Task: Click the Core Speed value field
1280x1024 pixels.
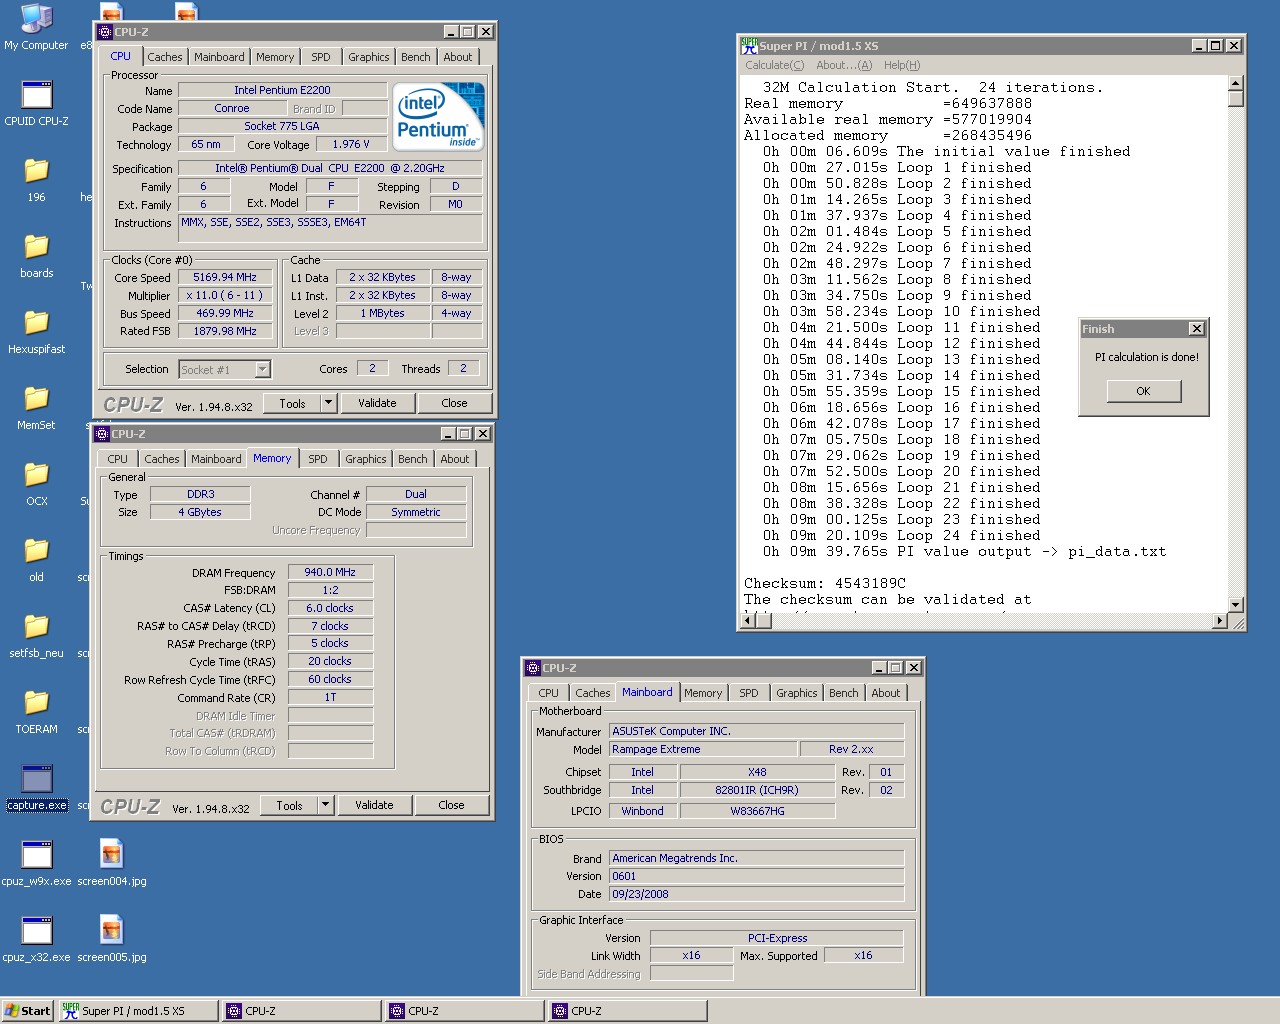Action: [x=225, y=277]
